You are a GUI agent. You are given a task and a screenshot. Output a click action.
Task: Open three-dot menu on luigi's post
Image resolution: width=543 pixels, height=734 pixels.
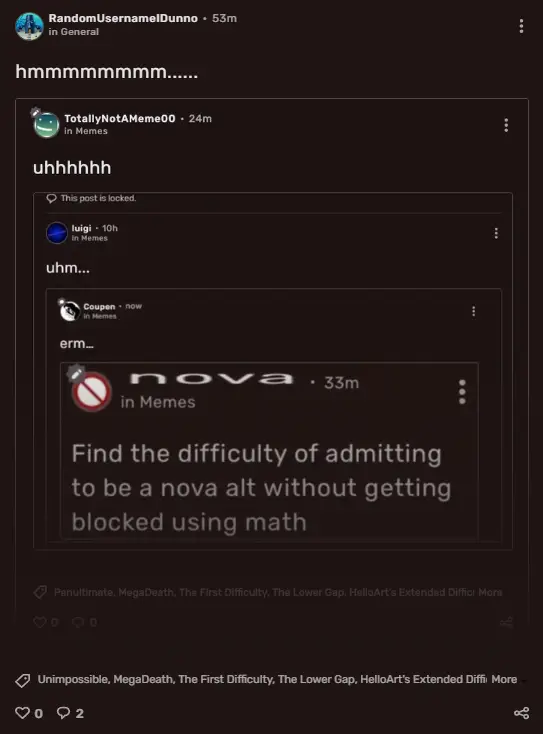tap(496, 233)
